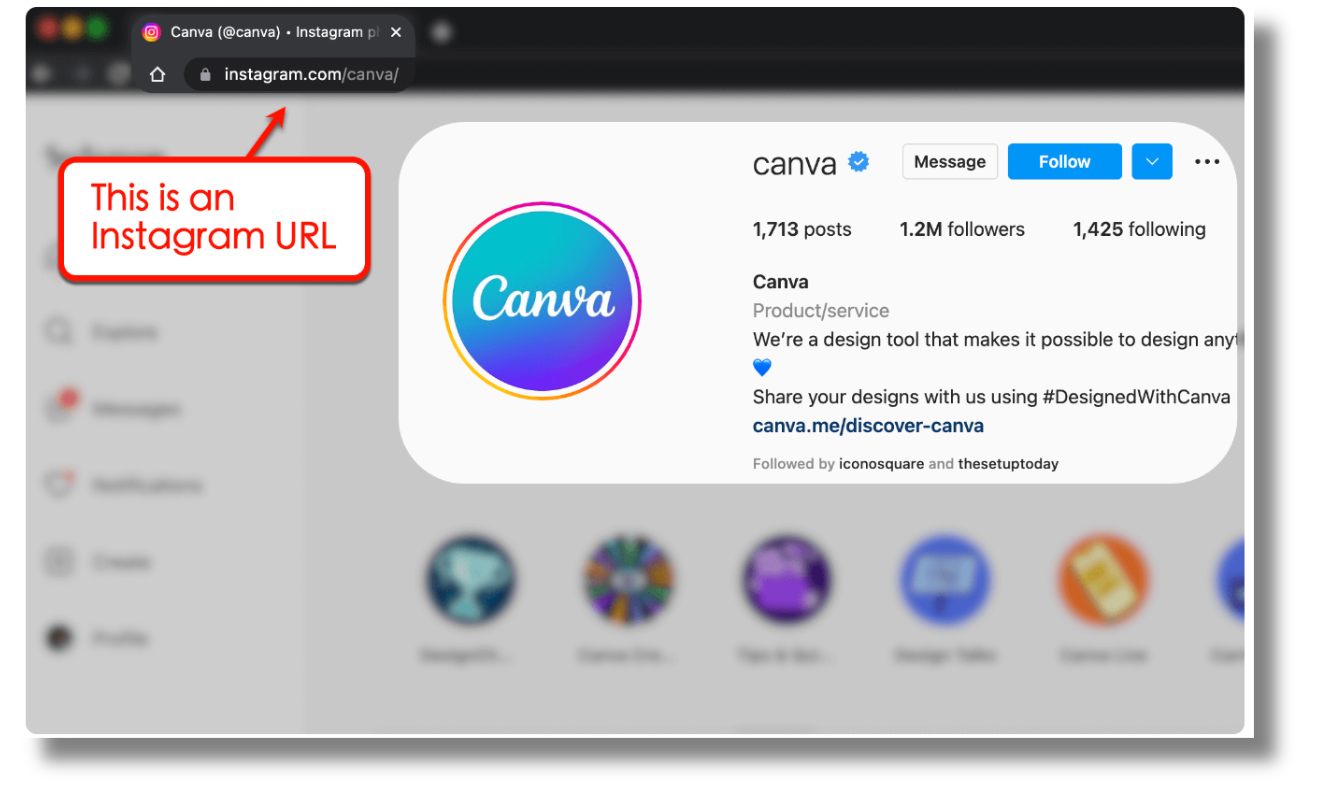Open the 1,425 following list
Viewport: 1318px width, 786px height.
pyautogui.click(x=1139, y=229)
